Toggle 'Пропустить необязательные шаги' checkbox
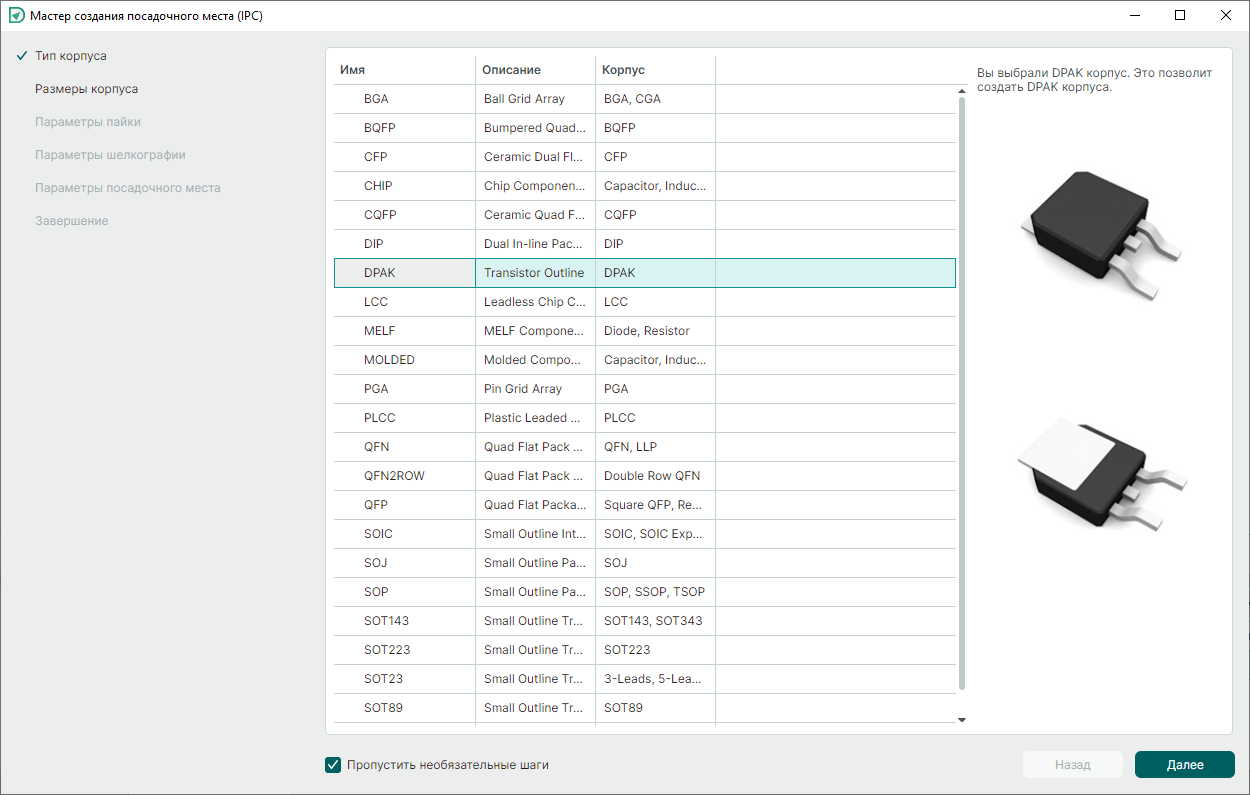 point(334,765)
